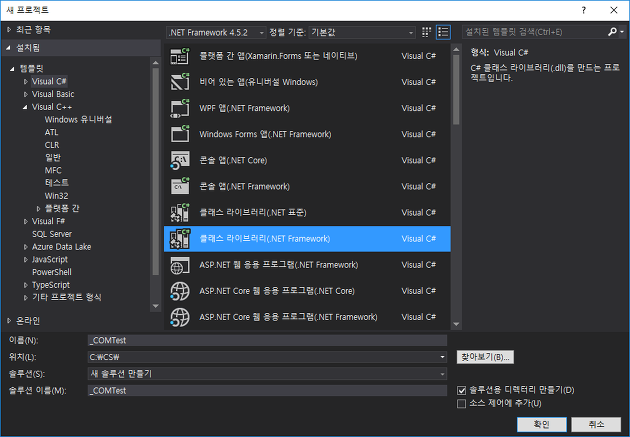The height and width of the screenshot is (437, 630).
Task: Select Visual C# in the template tree
Action: (49, 82)
